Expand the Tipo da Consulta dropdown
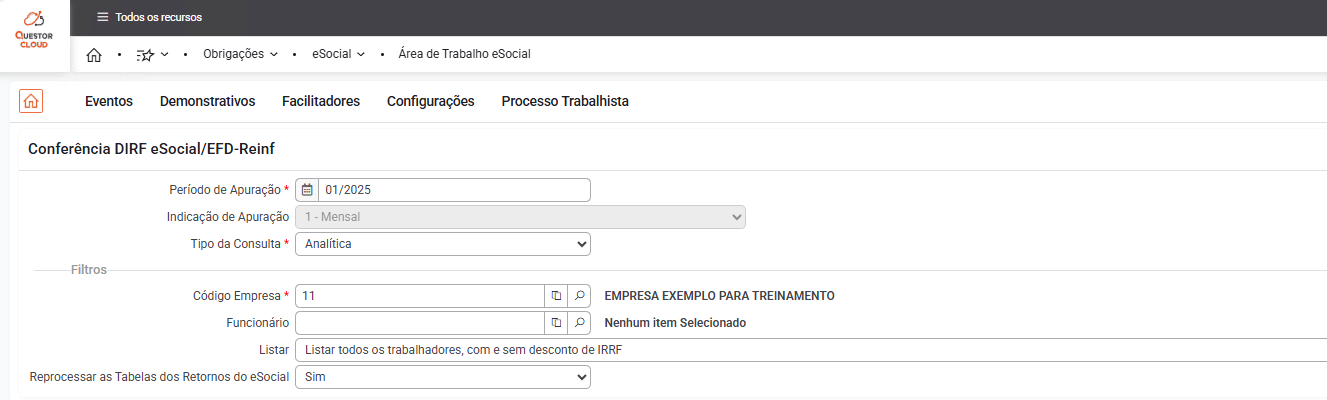This screenshot has width=1327, height=400. (x=442, y=244)
